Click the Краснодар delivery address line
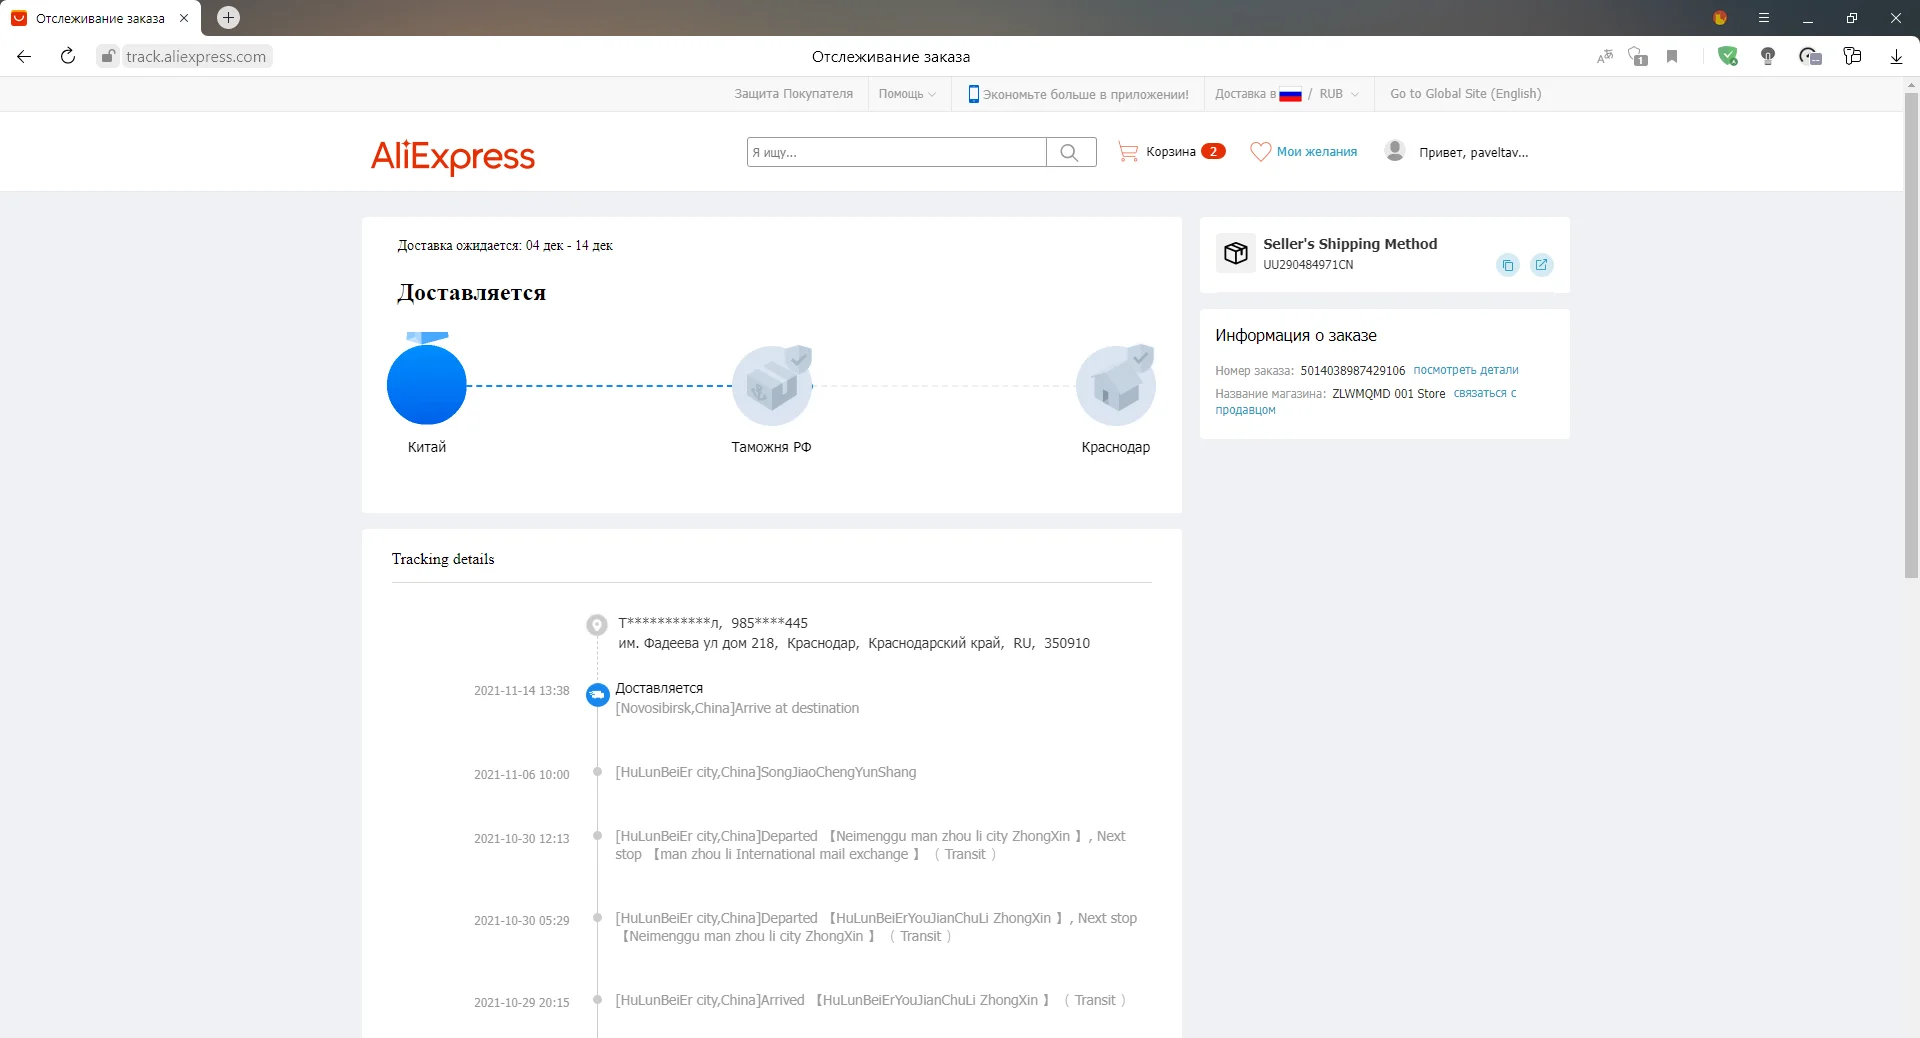Viewport: 1920px width, 1038px height. pyautogui.click(x=854, y=643)
